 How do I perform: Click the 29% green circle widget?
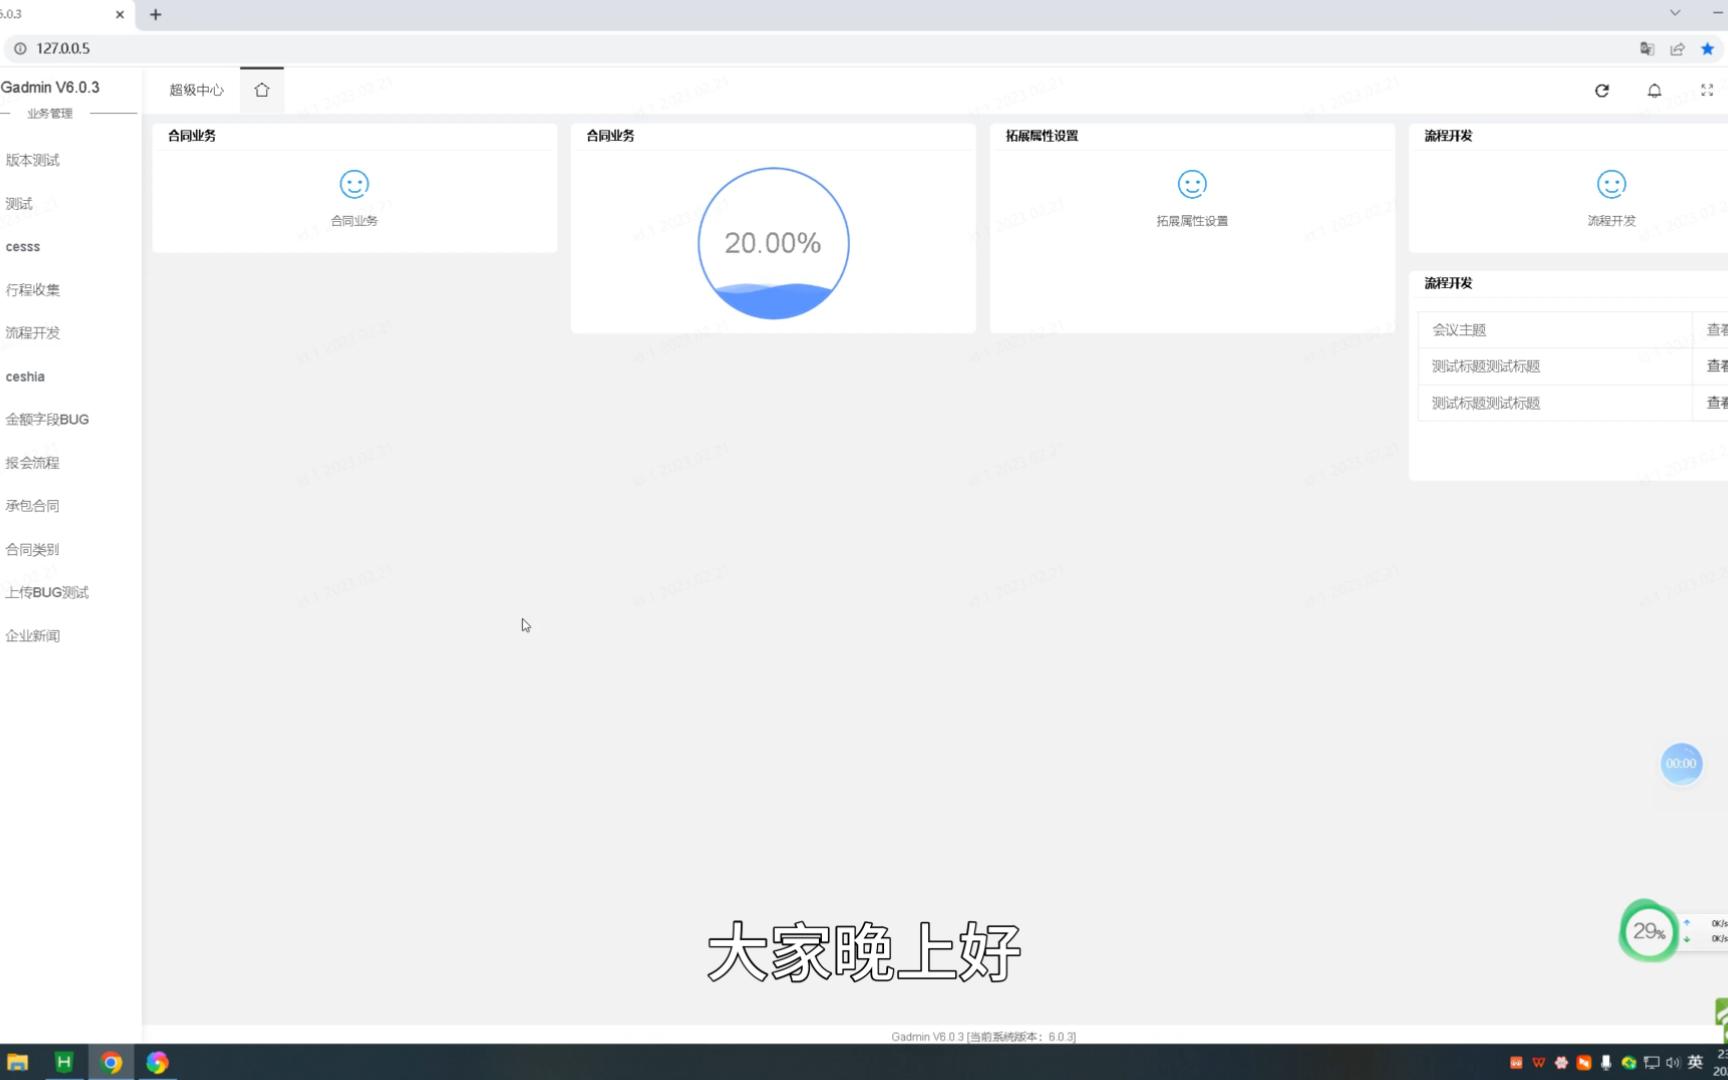(x=1648, y=931)
